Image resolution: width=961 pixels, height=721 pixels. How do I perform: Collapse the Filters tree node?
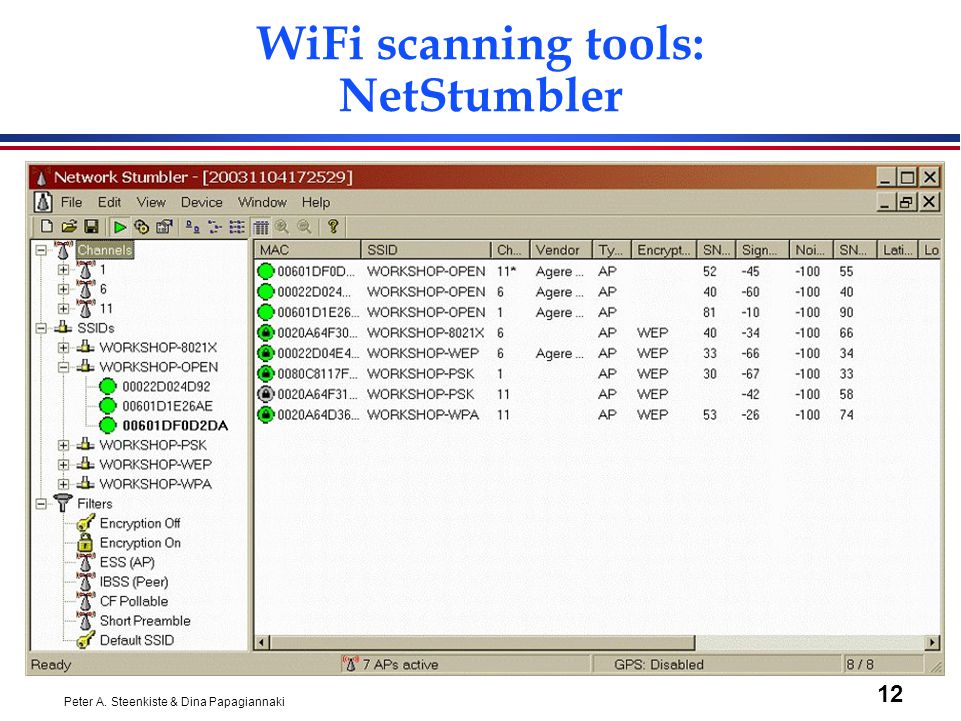(x=40, y=504)
